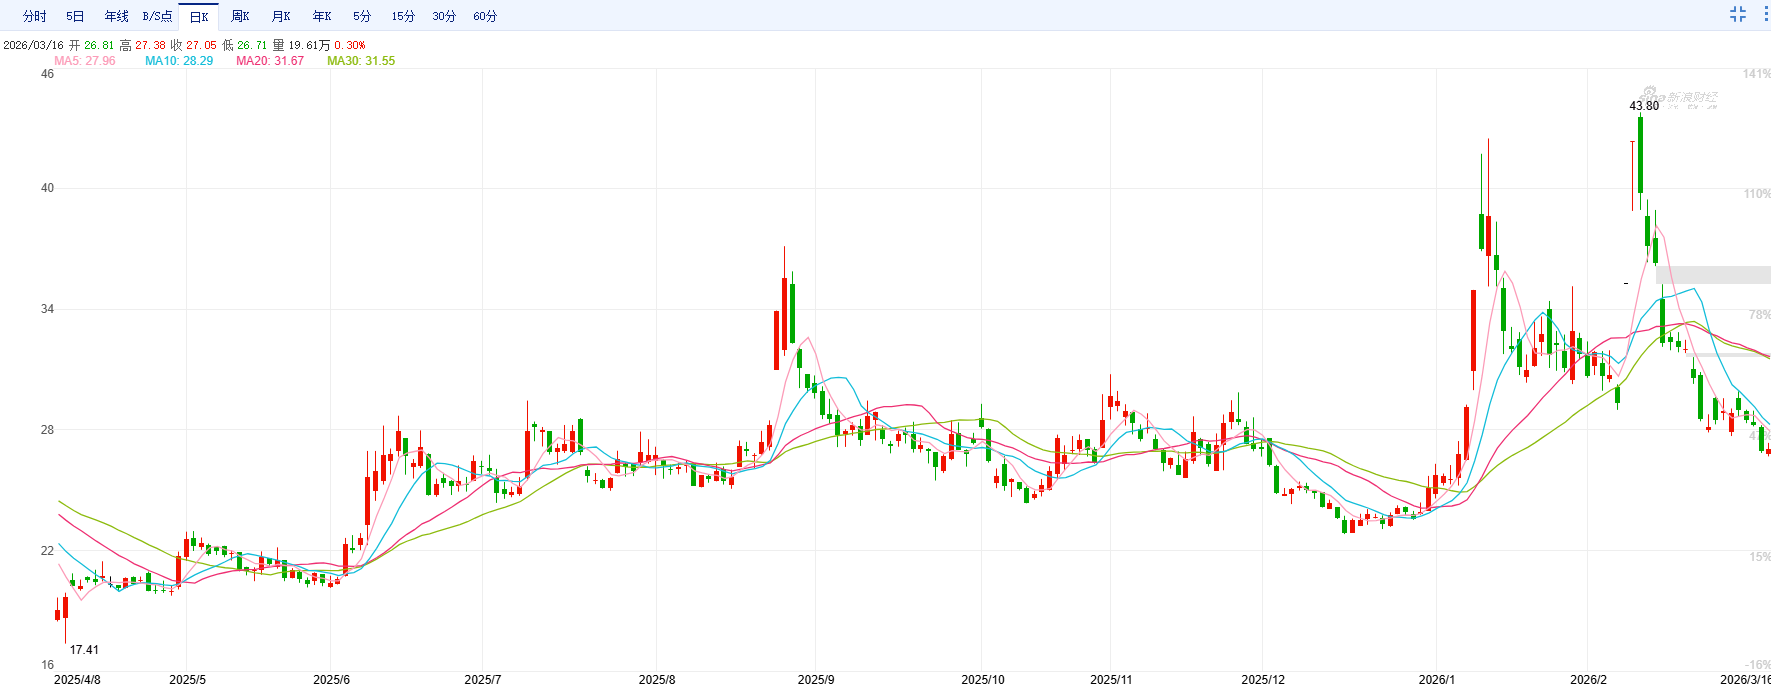Click the MA30 moving average label
This screenshot has width=1771, height=684.
361,61
